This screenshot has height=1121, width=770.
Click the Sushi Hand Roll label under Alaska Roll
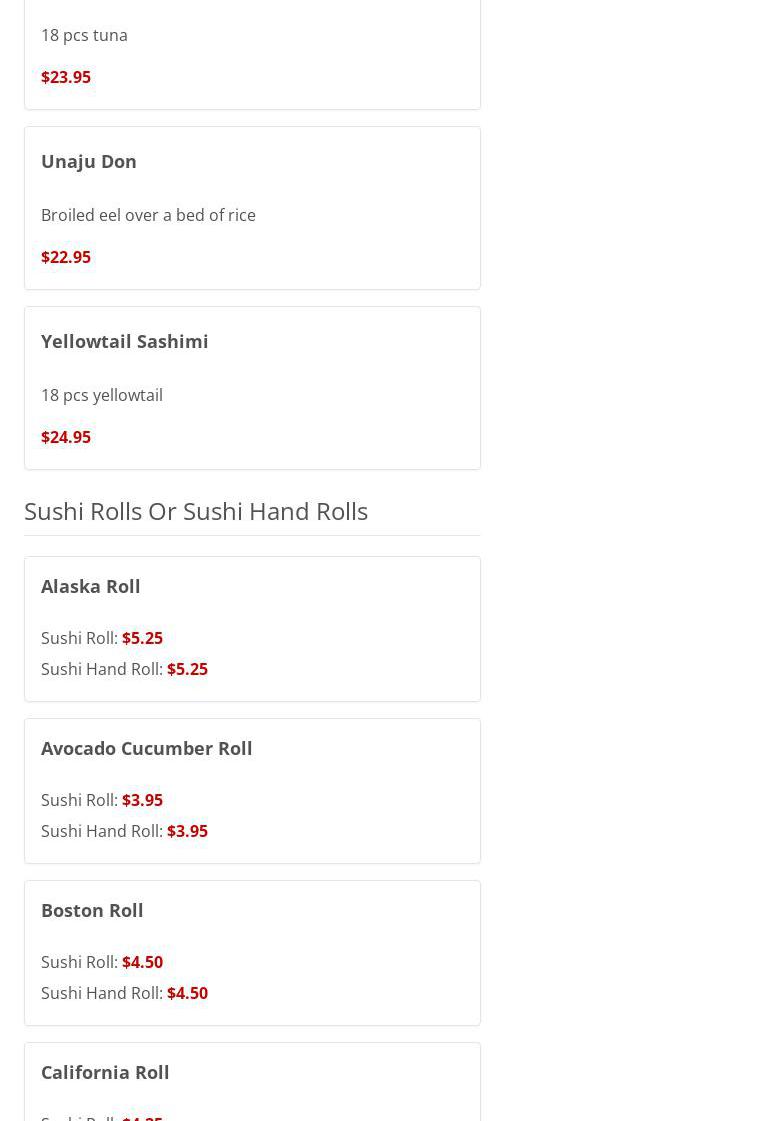[101, 669]
